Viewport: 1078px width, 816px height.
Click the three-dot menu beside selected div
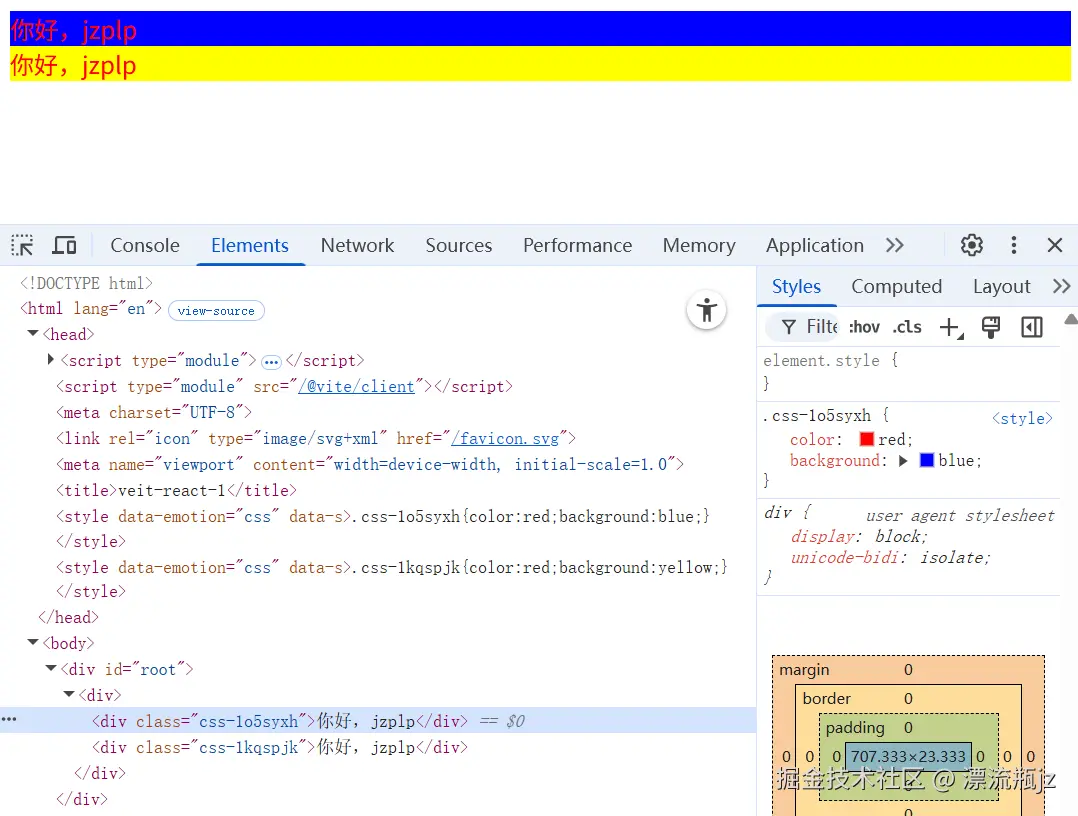pos(9,720)
